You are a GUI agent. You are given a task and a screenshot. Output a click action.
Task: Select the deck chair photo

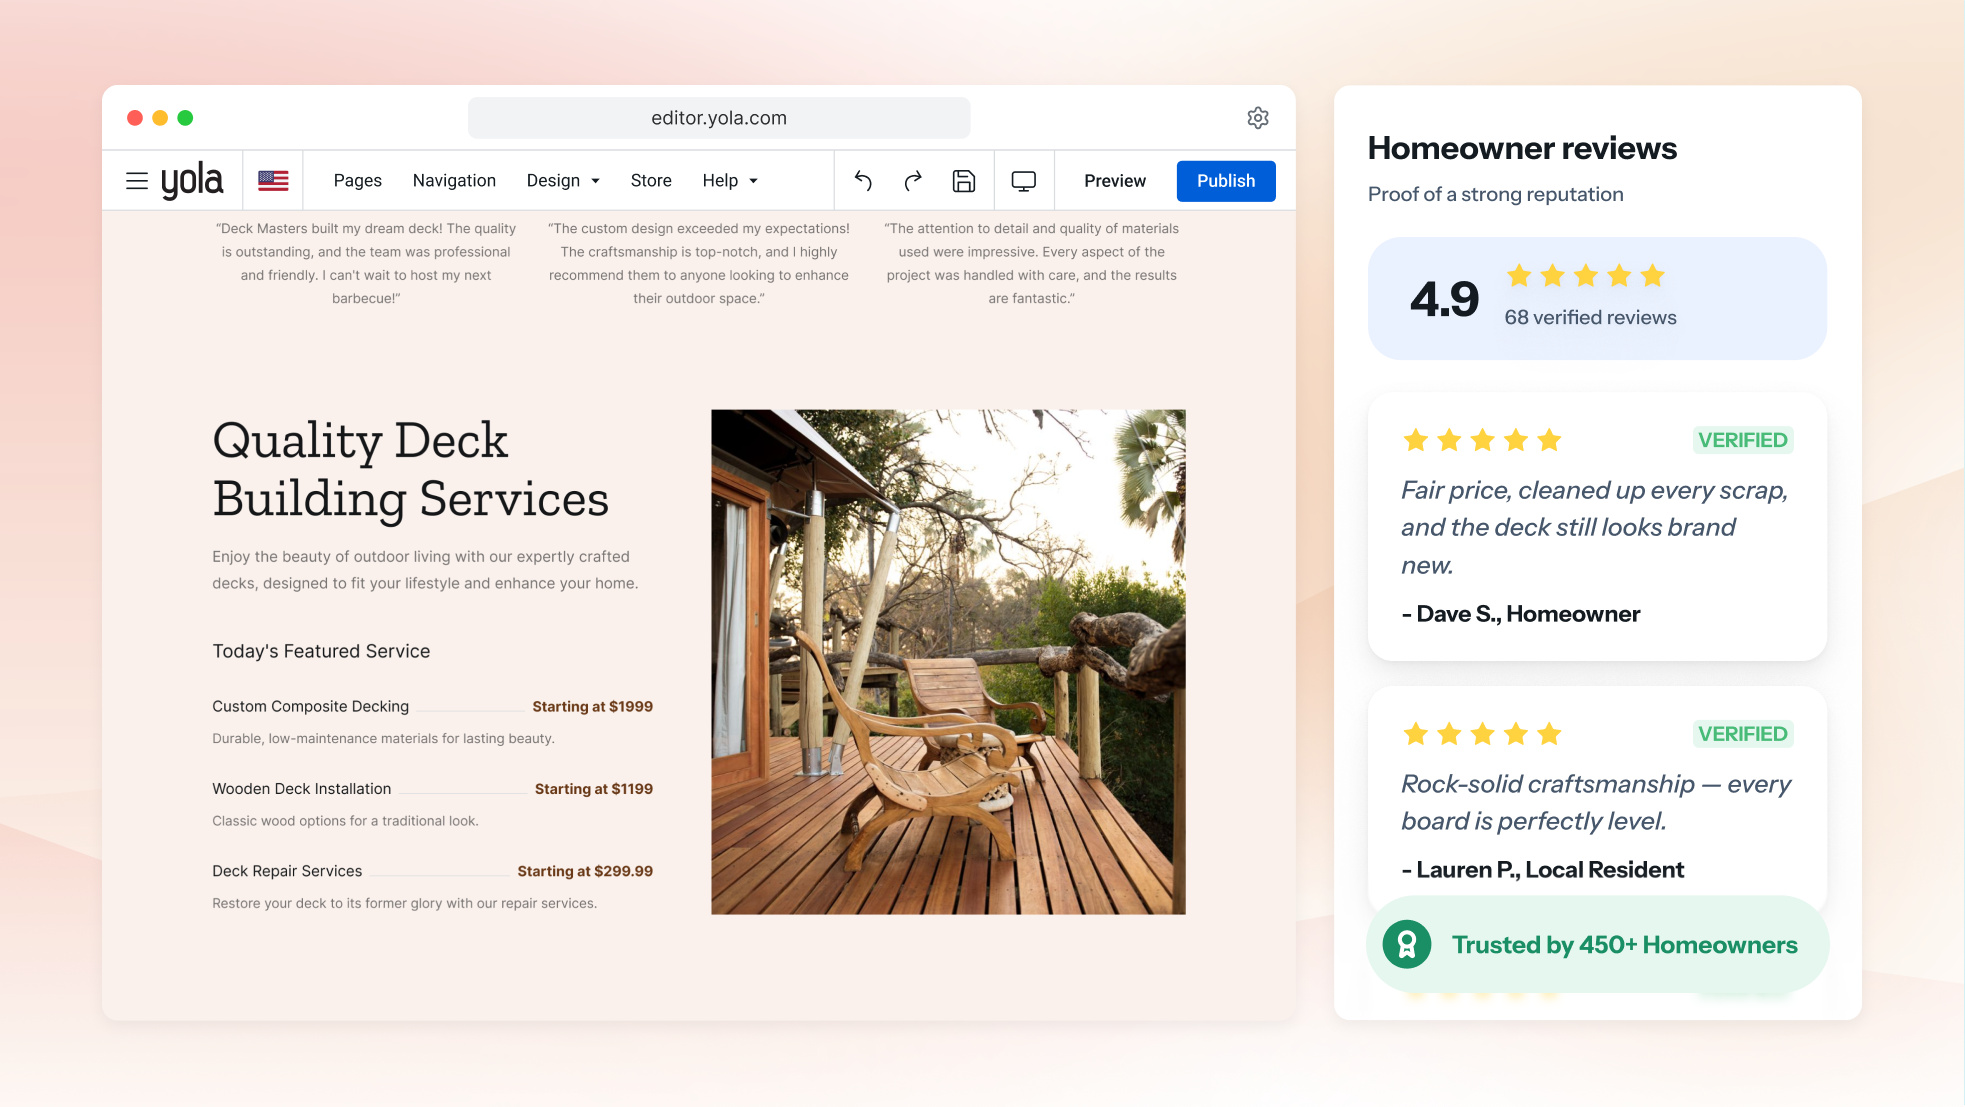[948, 662]
